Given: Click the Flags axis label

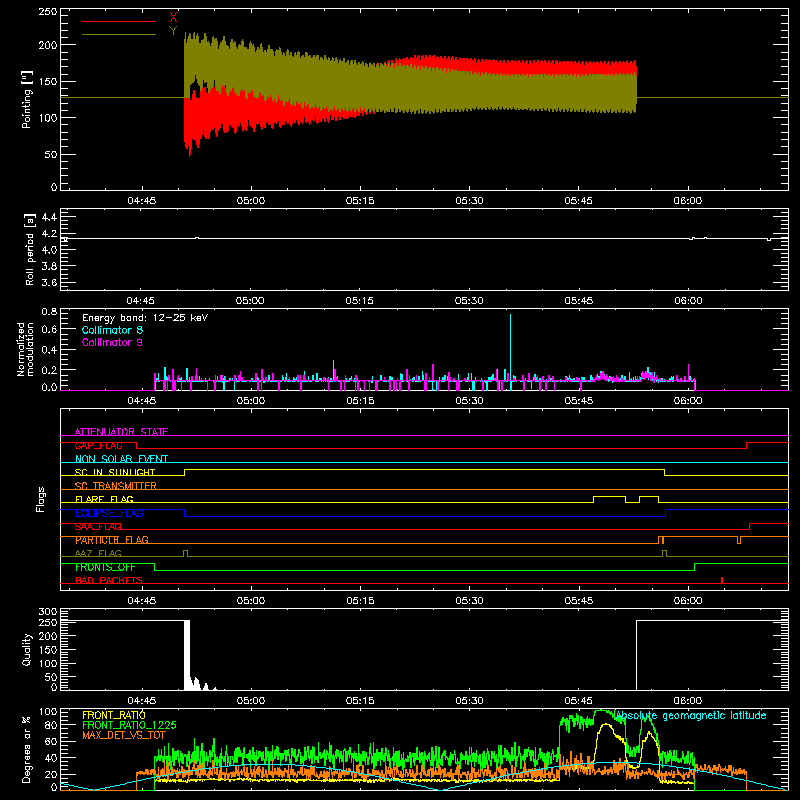Looking at the screenshot, I should (x=40, y=499).
